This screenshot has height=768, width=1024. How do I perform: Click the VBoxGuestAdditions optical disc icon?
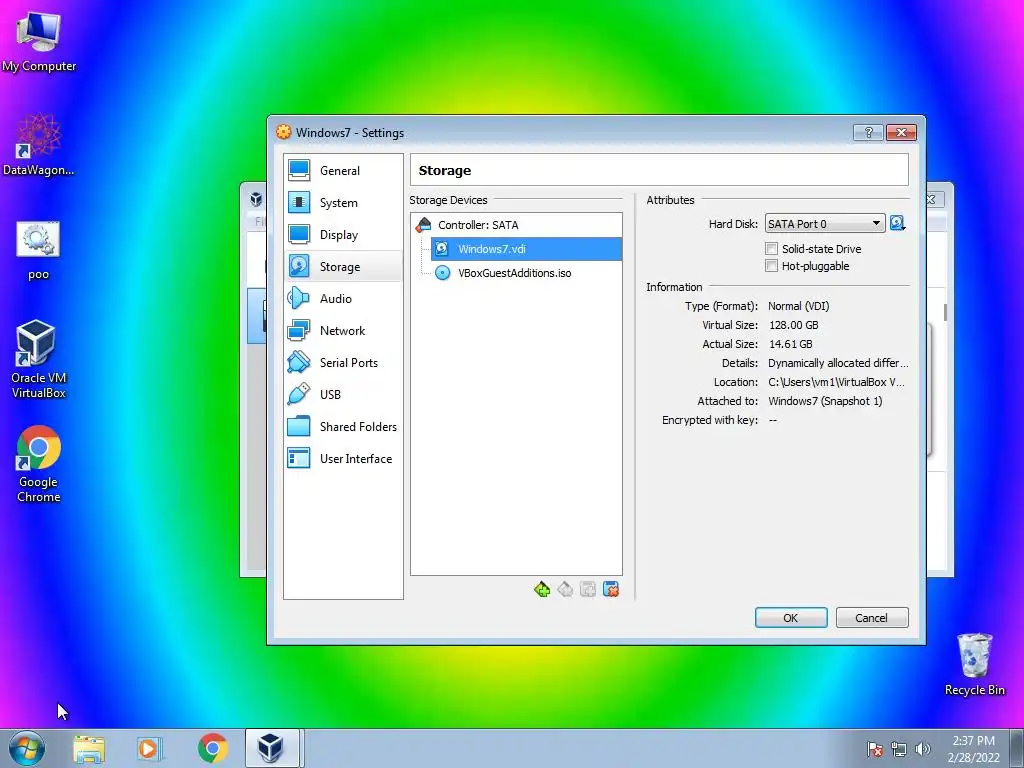coord(442,273)
